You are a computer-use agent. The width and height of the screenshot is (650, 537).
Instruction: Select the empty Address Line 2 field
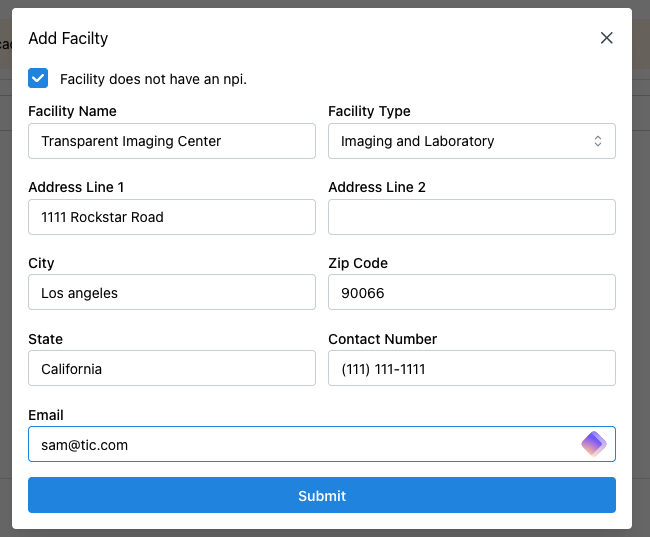point(471,217)
